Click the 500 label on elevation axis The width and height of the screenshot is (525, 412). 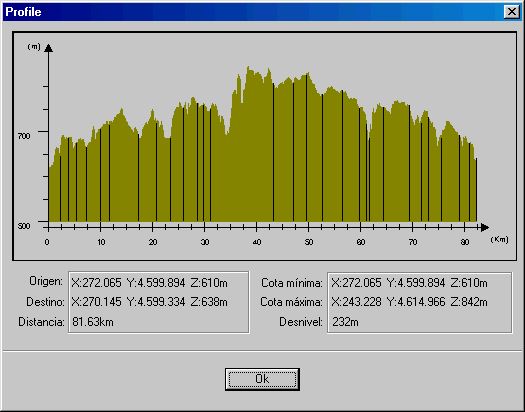(x=24, y=226)
